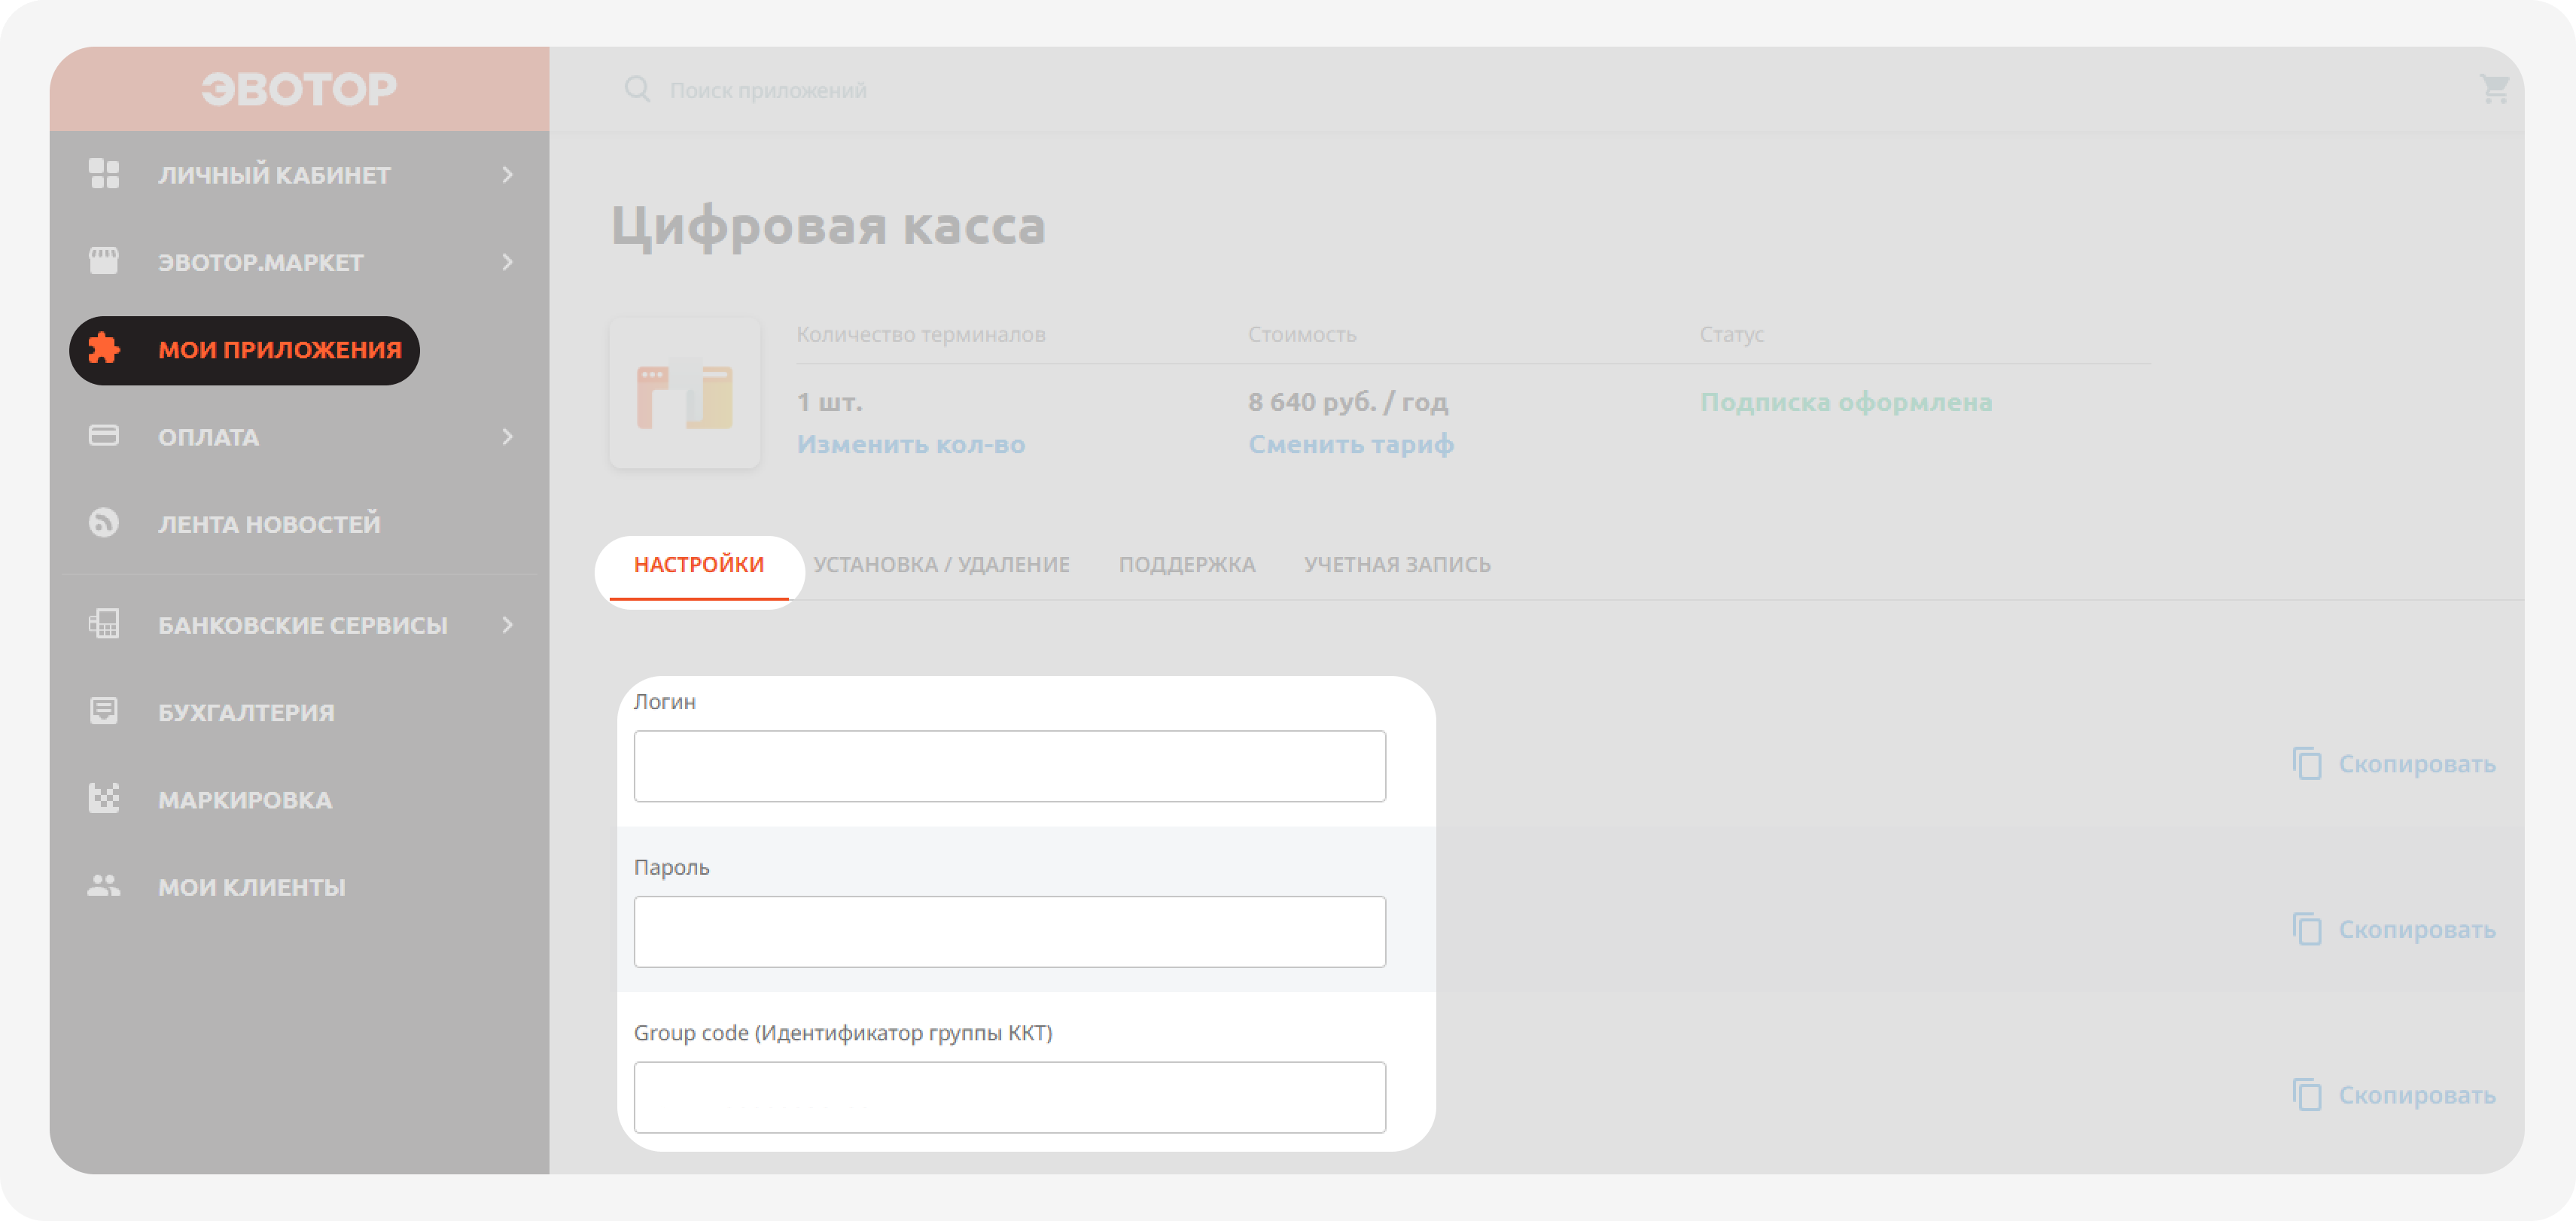2576x1221 pixels.
Task: Select the Маркировка QR-code icon
Action: [104, 798]
